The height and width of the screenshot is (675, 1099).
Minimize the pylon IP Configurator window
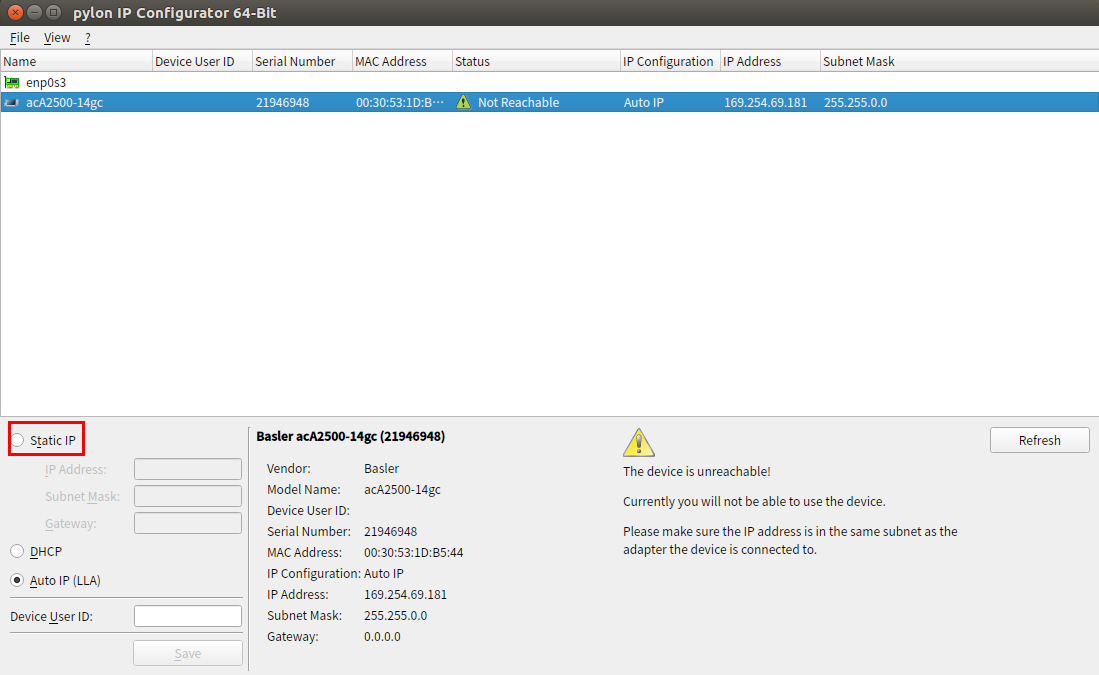point(34,13)
